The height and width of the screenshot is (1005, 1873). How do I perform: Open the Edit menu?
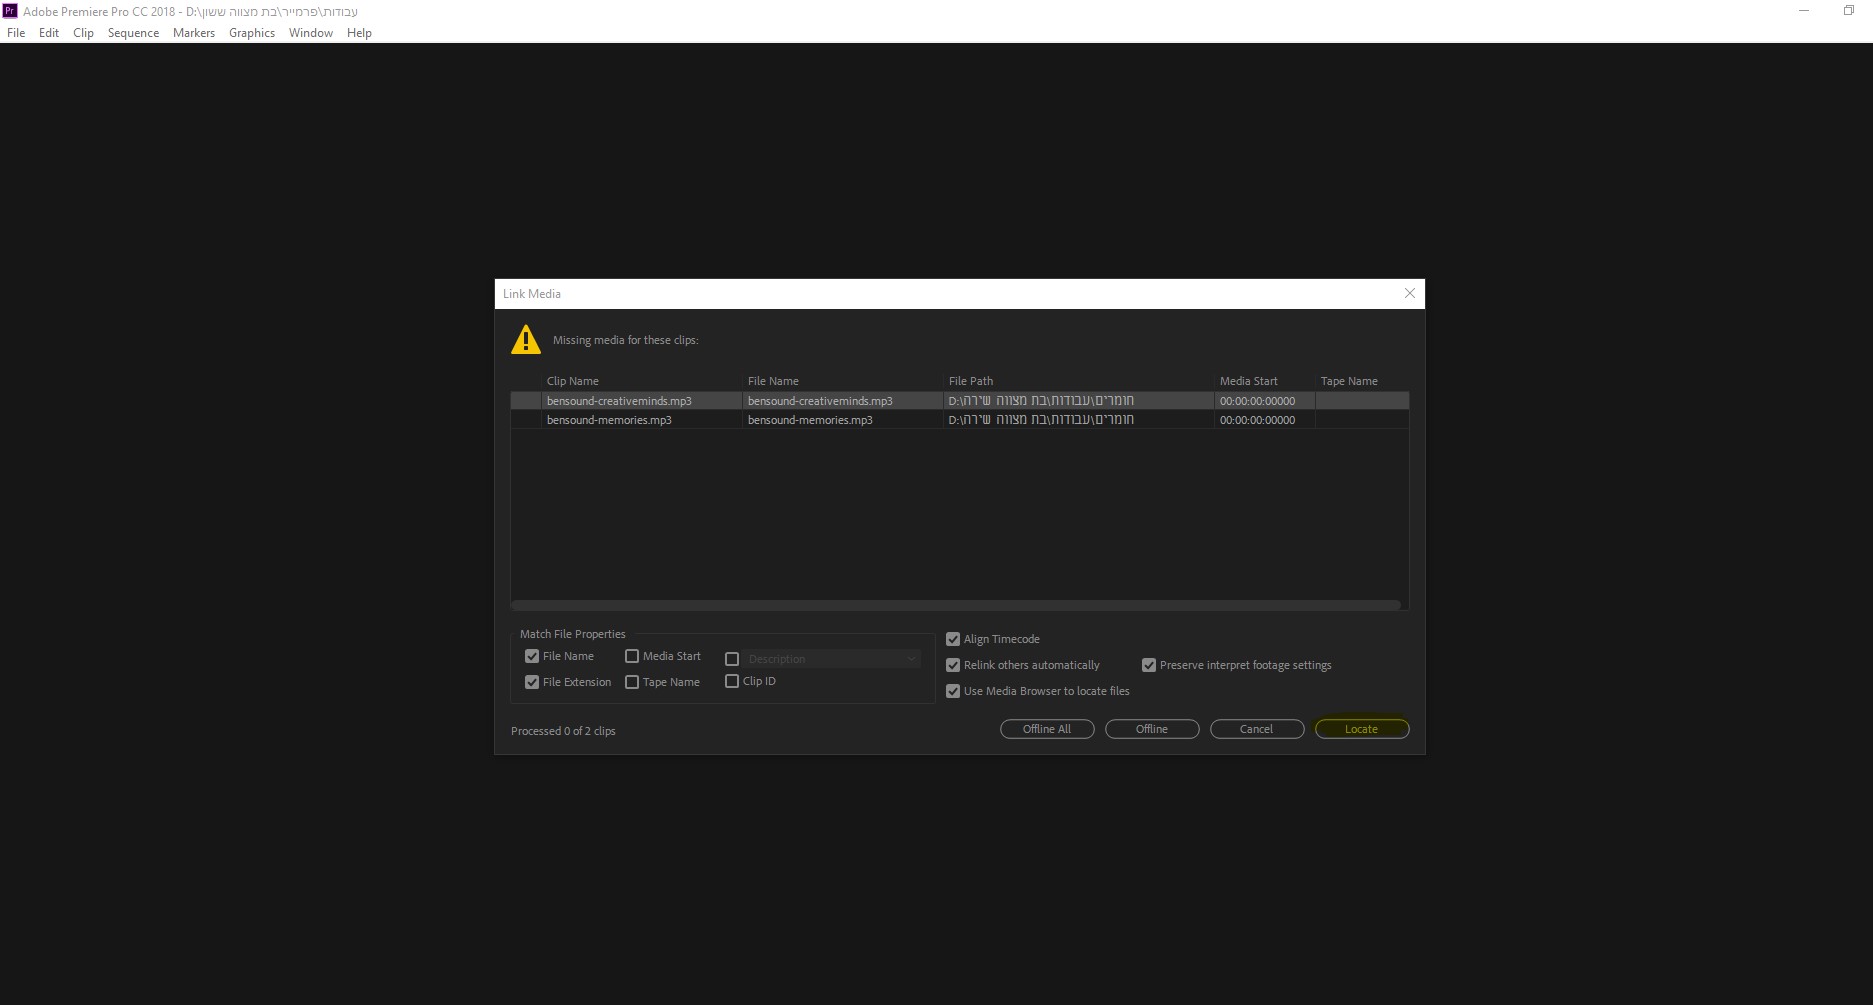tap(49, 33)
